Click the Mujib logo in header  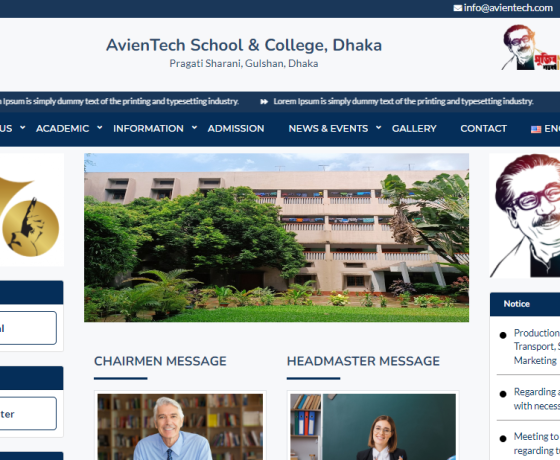click(x=530, y=47)
